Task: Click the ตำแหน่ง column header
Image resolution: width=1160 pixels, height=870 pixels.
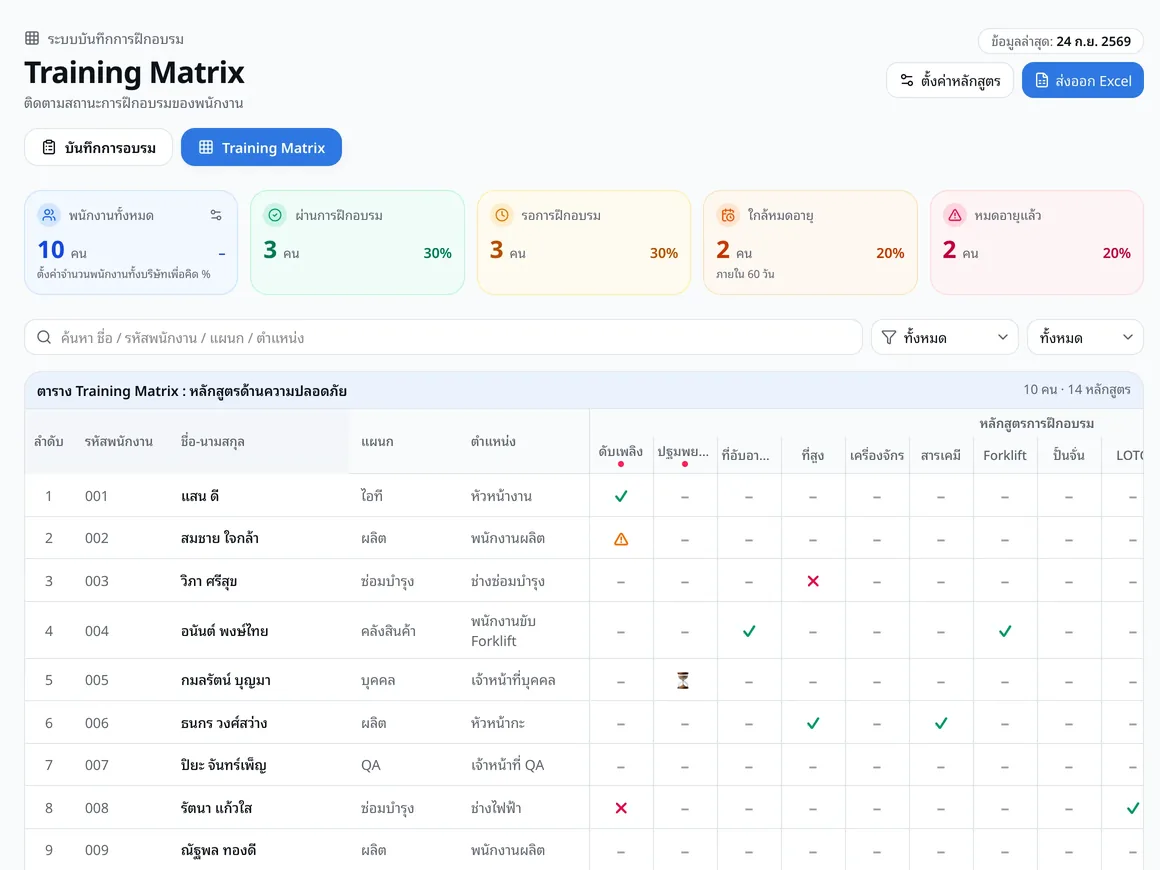Action: click(493, 442)
